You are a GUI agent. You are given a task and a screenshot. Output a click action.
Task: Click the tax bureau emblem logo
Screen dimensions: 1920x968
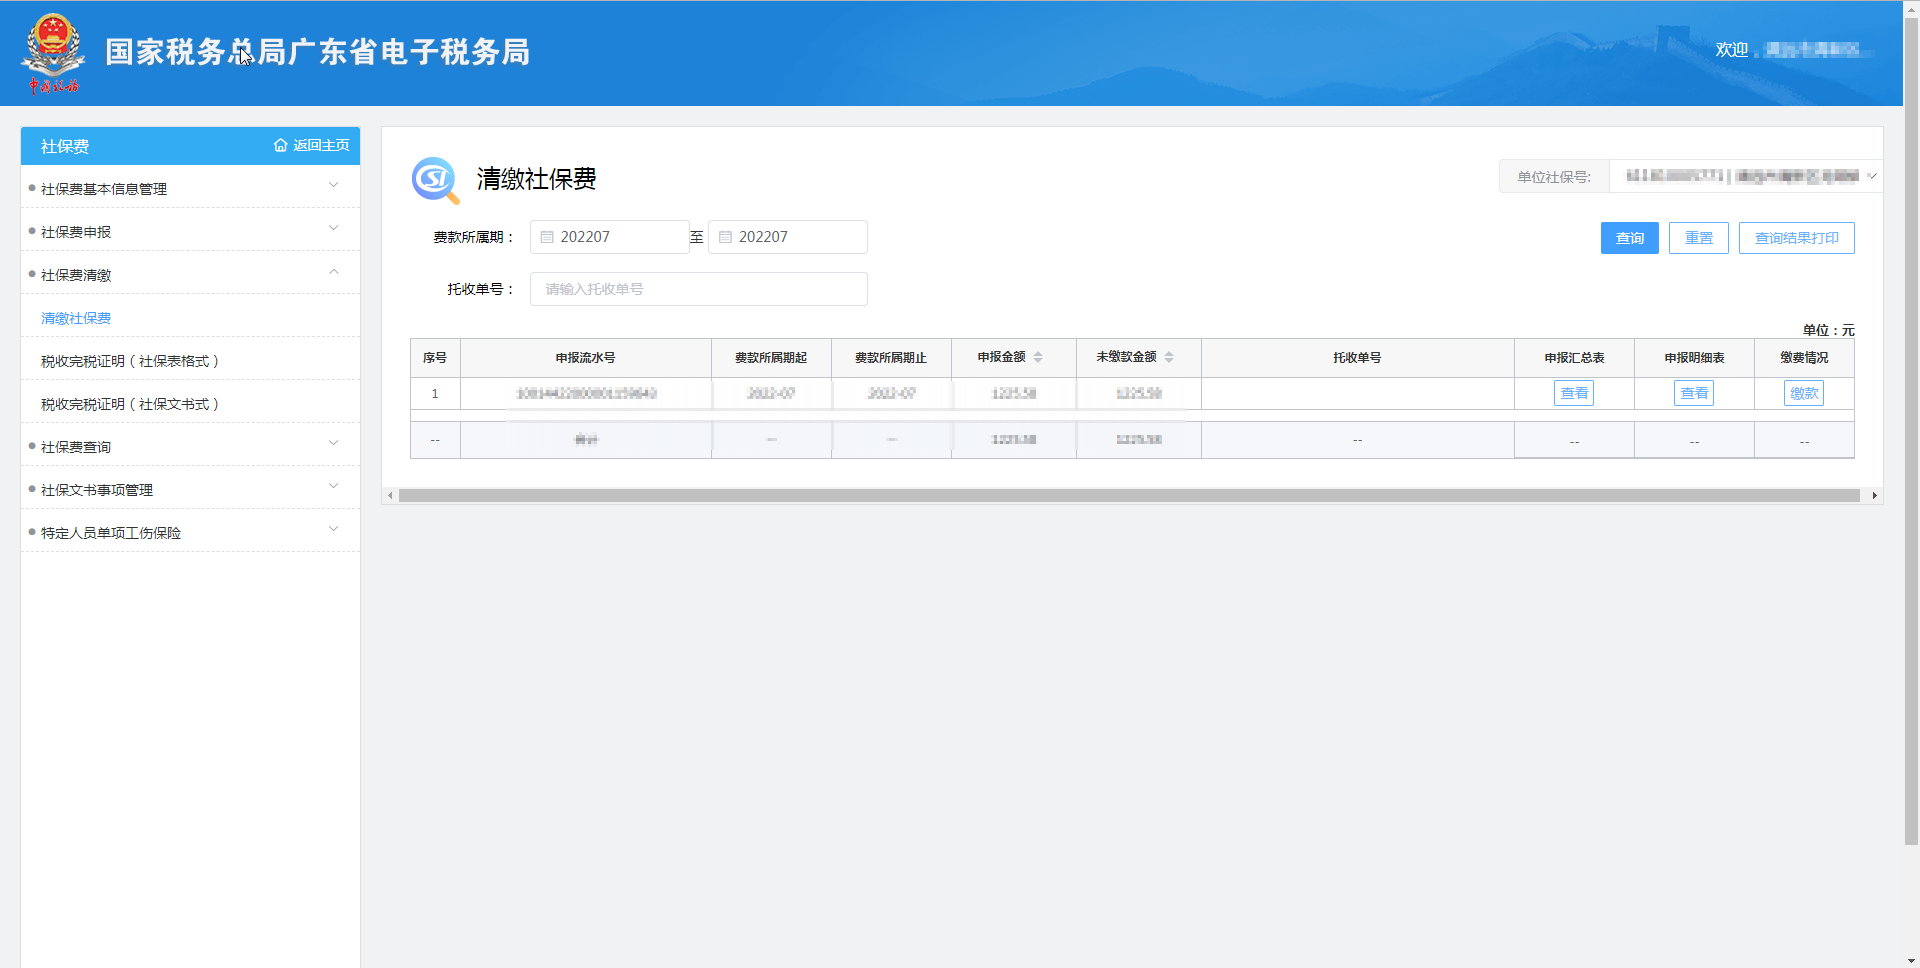[53, 53]
